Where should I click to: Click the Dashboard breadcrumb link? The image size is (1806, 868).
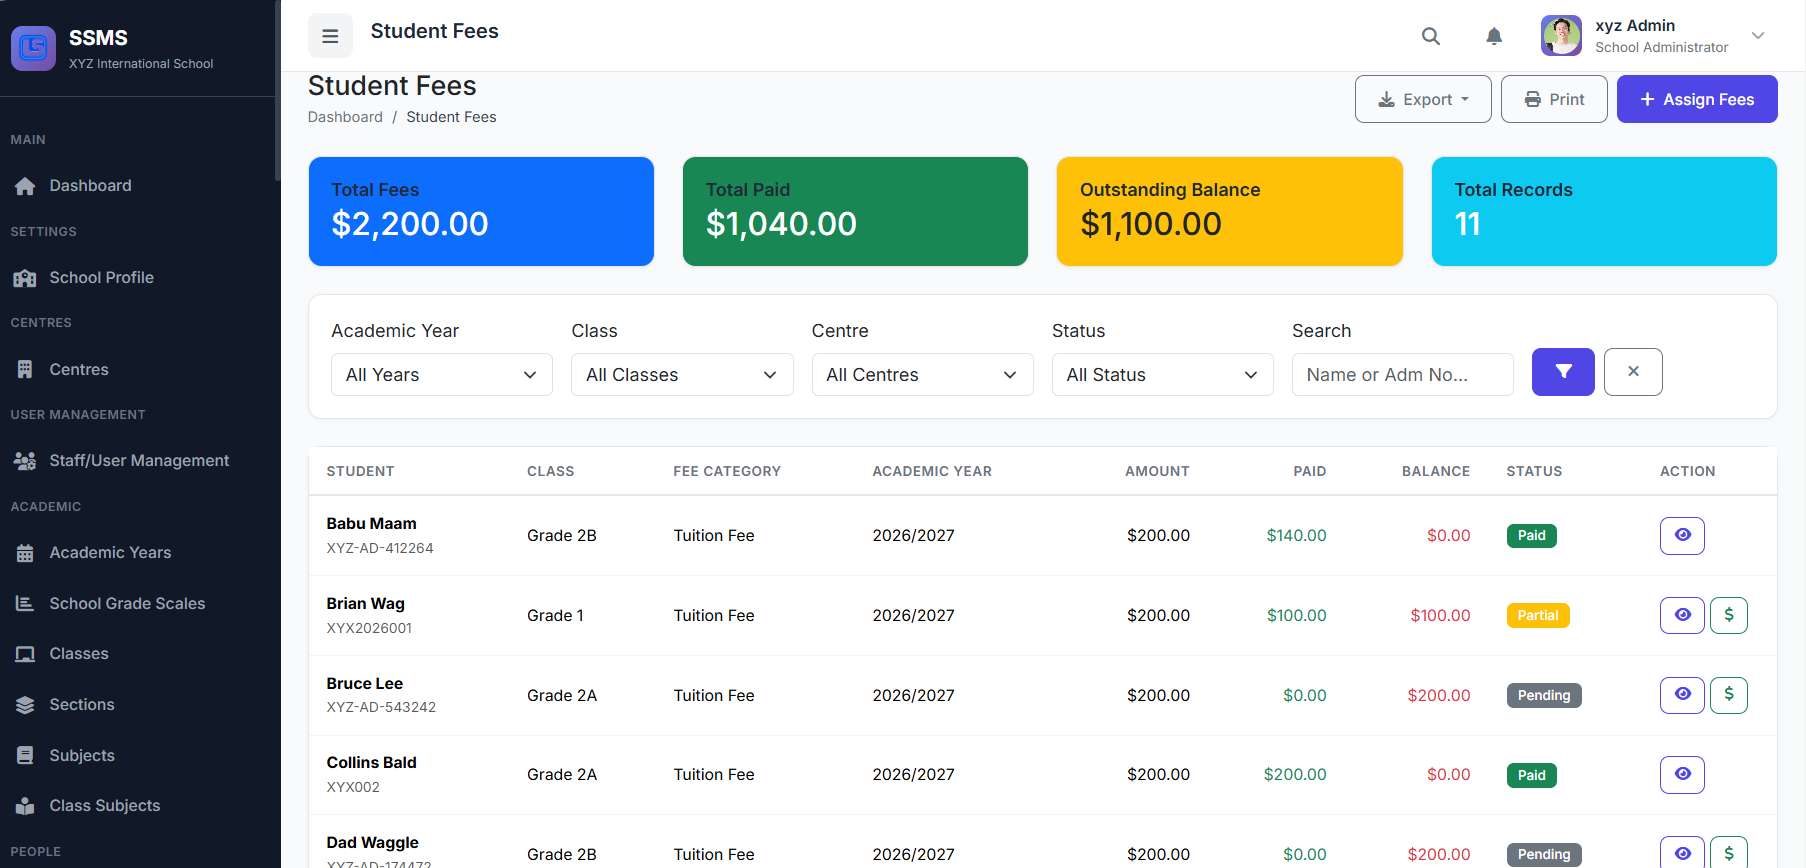(345, 117)
